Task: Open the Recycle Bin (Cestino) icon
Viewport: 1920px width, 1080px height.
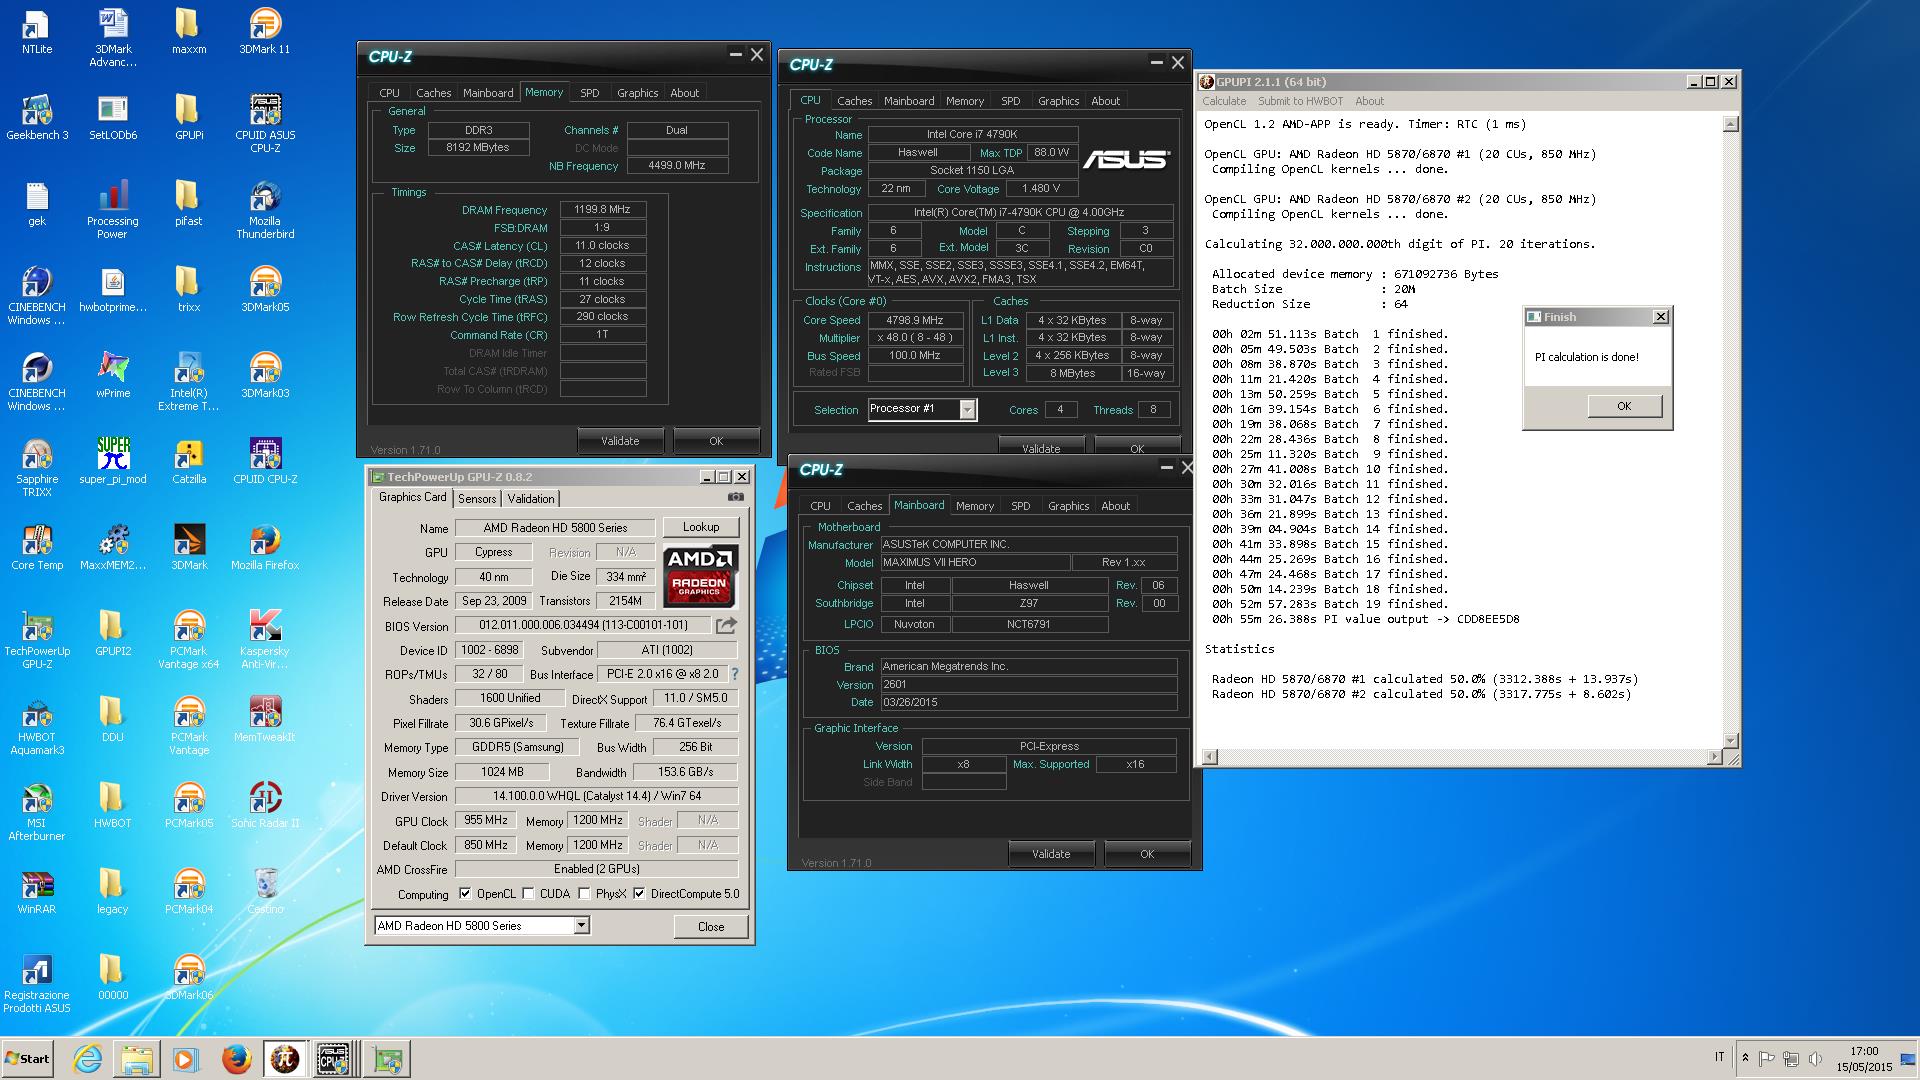Action: pyautogui.click(x=265, y=892)
